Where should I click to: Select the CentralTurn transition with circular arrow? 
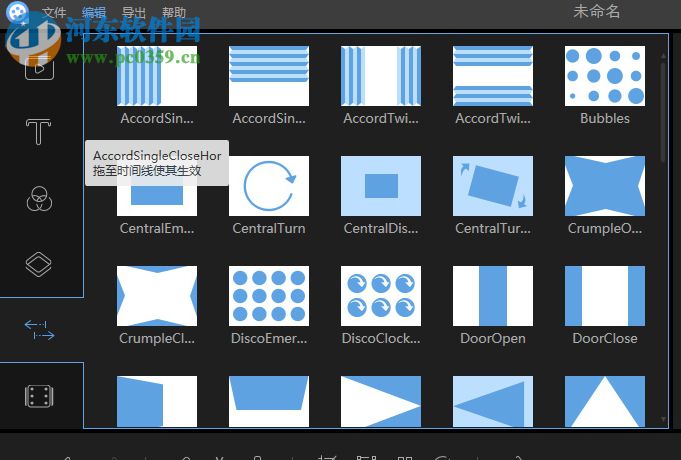(x=269, y=186)
